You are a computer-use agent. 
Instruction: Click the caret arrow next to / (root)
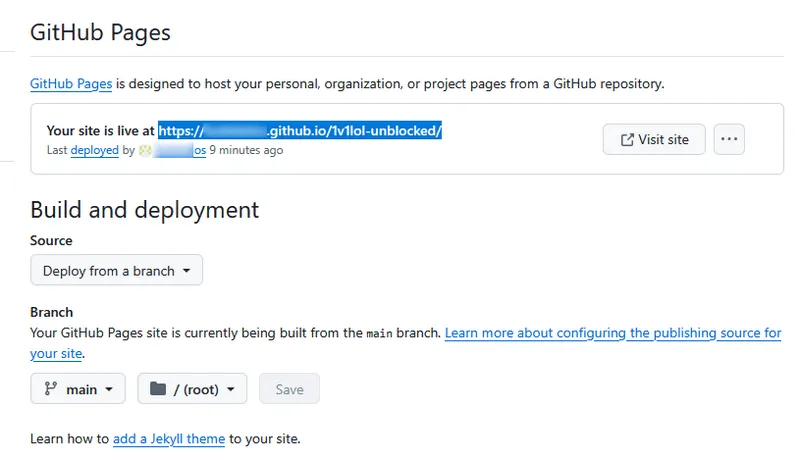pos(231,389)
